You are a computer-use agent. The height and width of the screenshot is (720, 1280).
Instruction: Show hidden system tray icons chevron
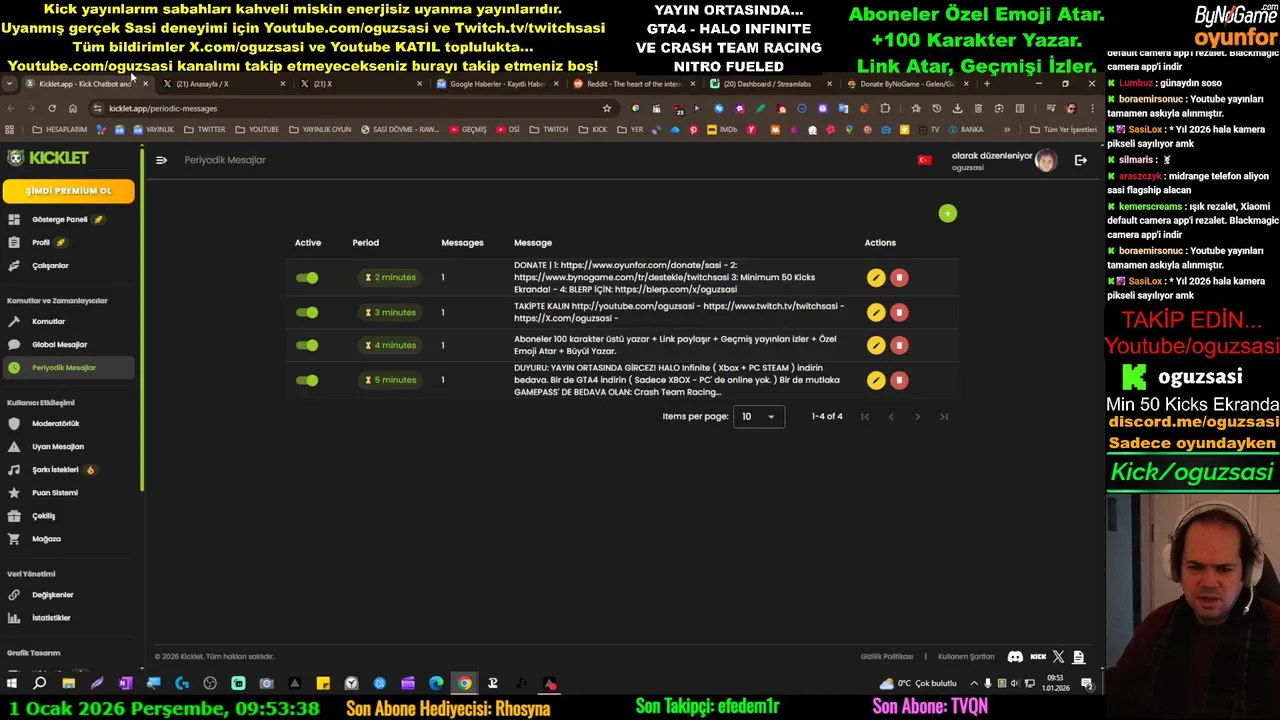tap(973, 684)
